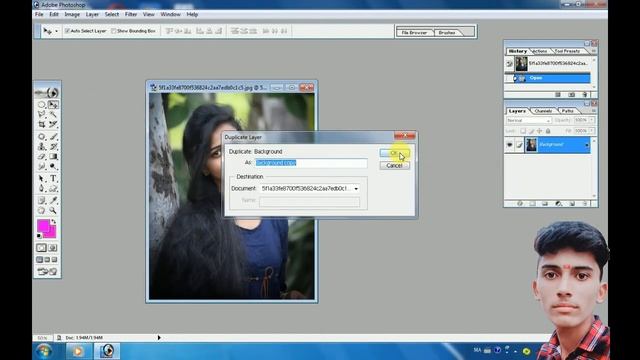The width and height of the screenshot is (640, 360).
Task: Click the layer style icon in Layers panel
Action: point(520,203)
